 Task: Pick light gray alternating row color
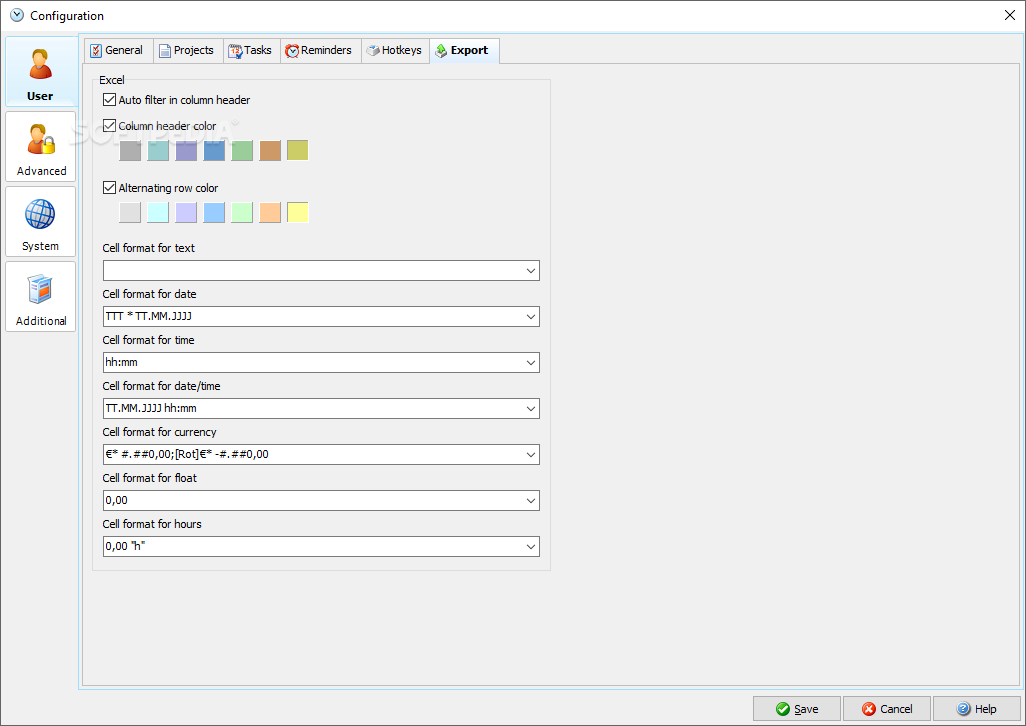point(130,213)
